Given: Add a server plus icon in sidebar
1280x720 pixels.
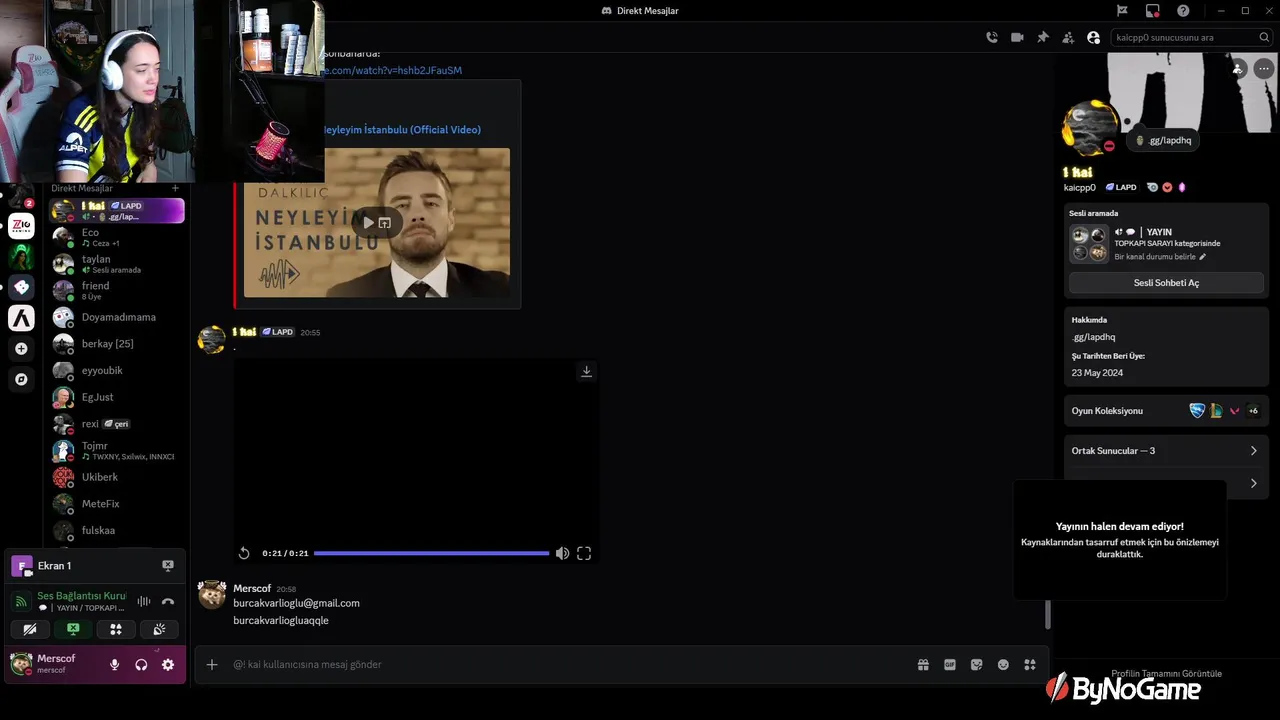Looking at the screenshot, I should click(x=21, y=349).
